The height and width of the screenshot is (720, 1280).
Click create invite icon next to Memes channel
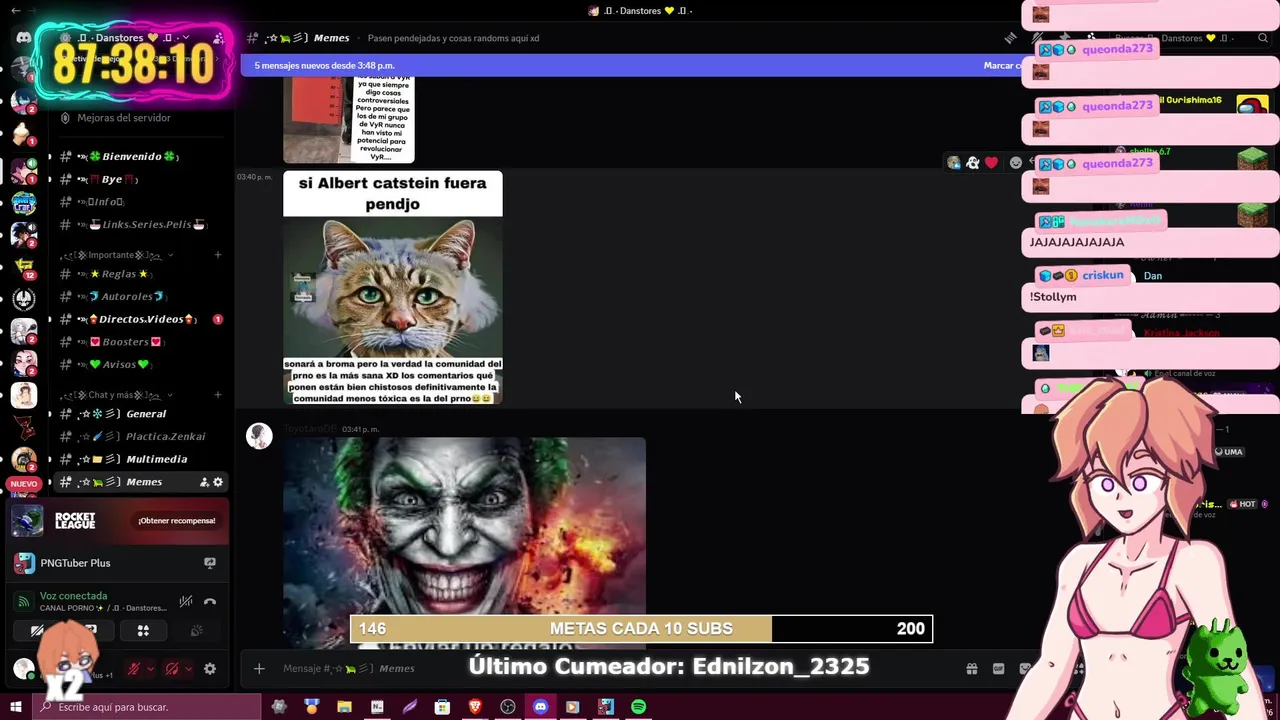coord(204,482)
